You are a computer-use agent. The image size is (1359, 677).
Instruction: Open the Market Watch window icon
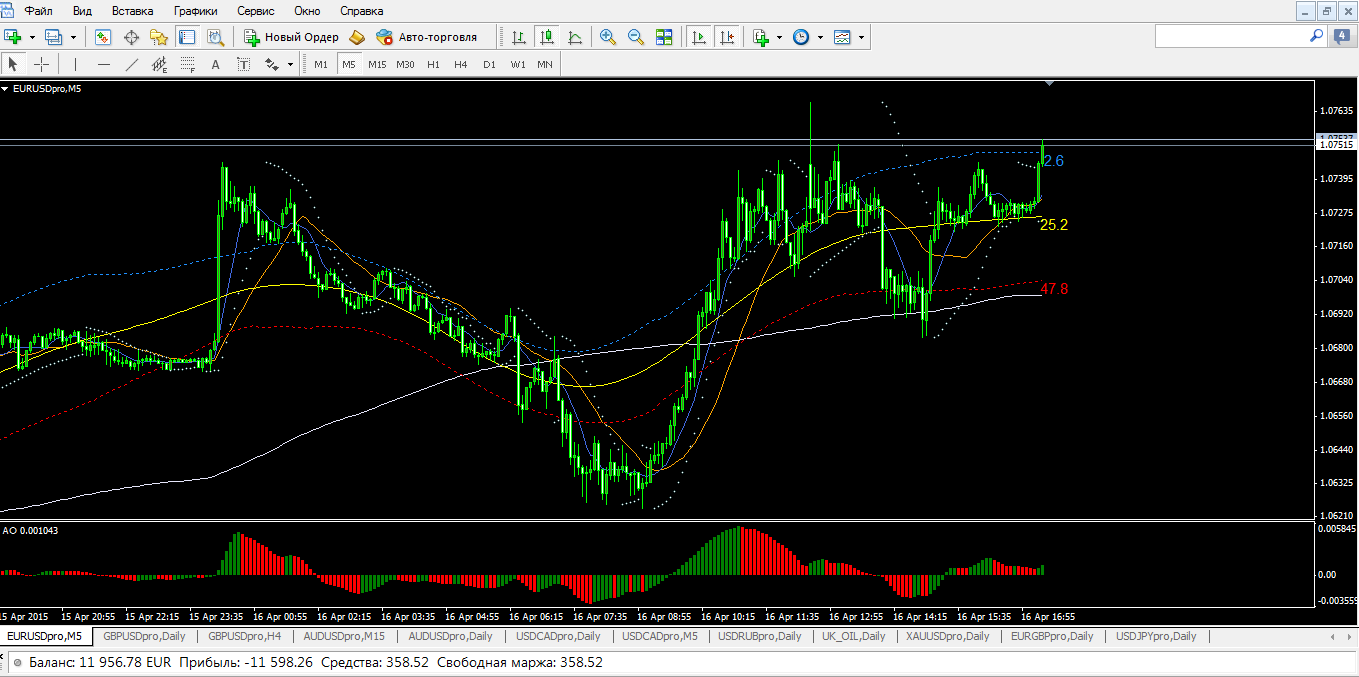(x=103, y=37)
